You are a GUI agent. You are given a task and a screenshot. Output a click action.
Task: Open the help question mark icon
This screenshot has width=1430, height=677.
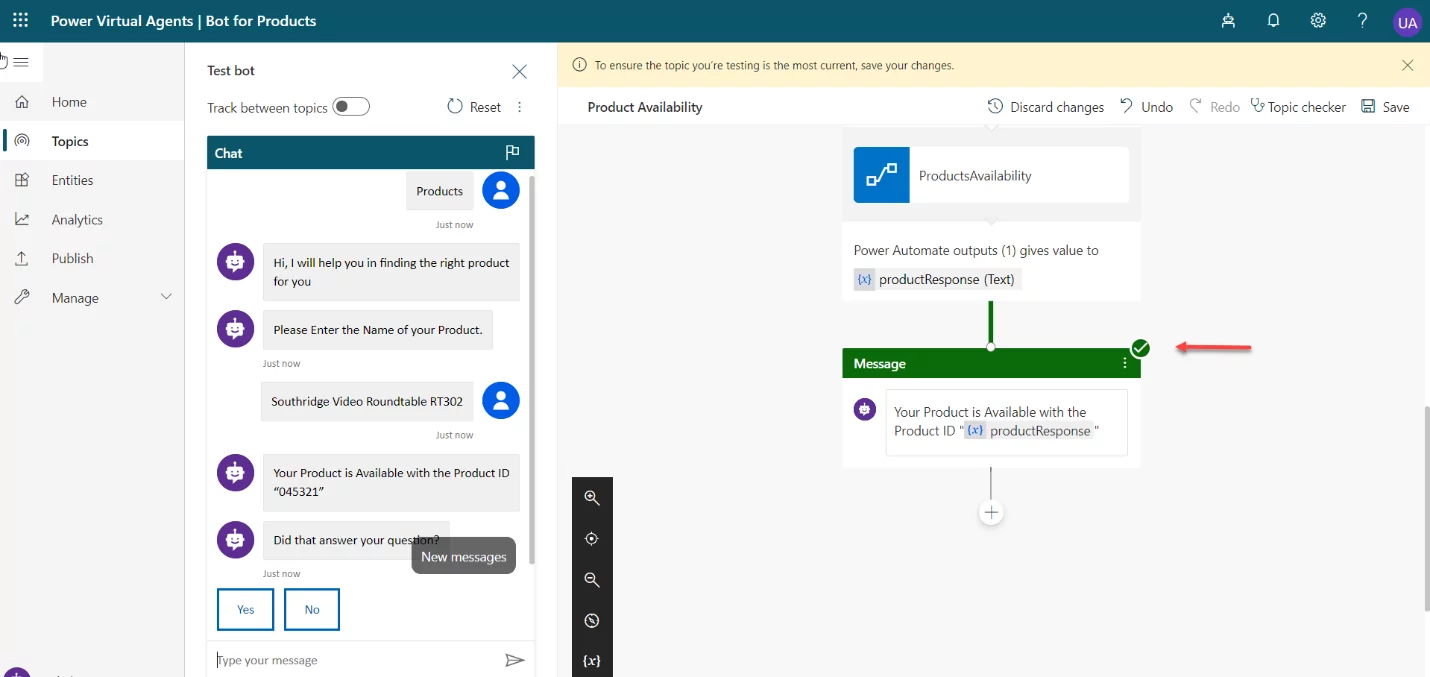point(1362,21)
